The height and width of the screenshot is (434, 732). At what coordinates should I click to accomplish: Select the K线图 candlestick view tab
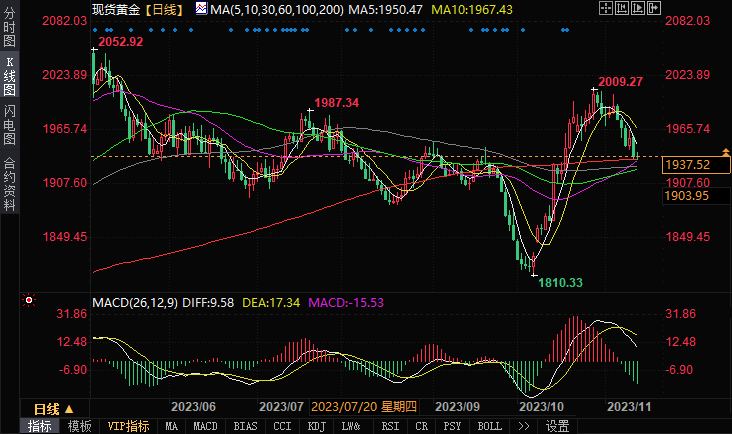(9, 76)
